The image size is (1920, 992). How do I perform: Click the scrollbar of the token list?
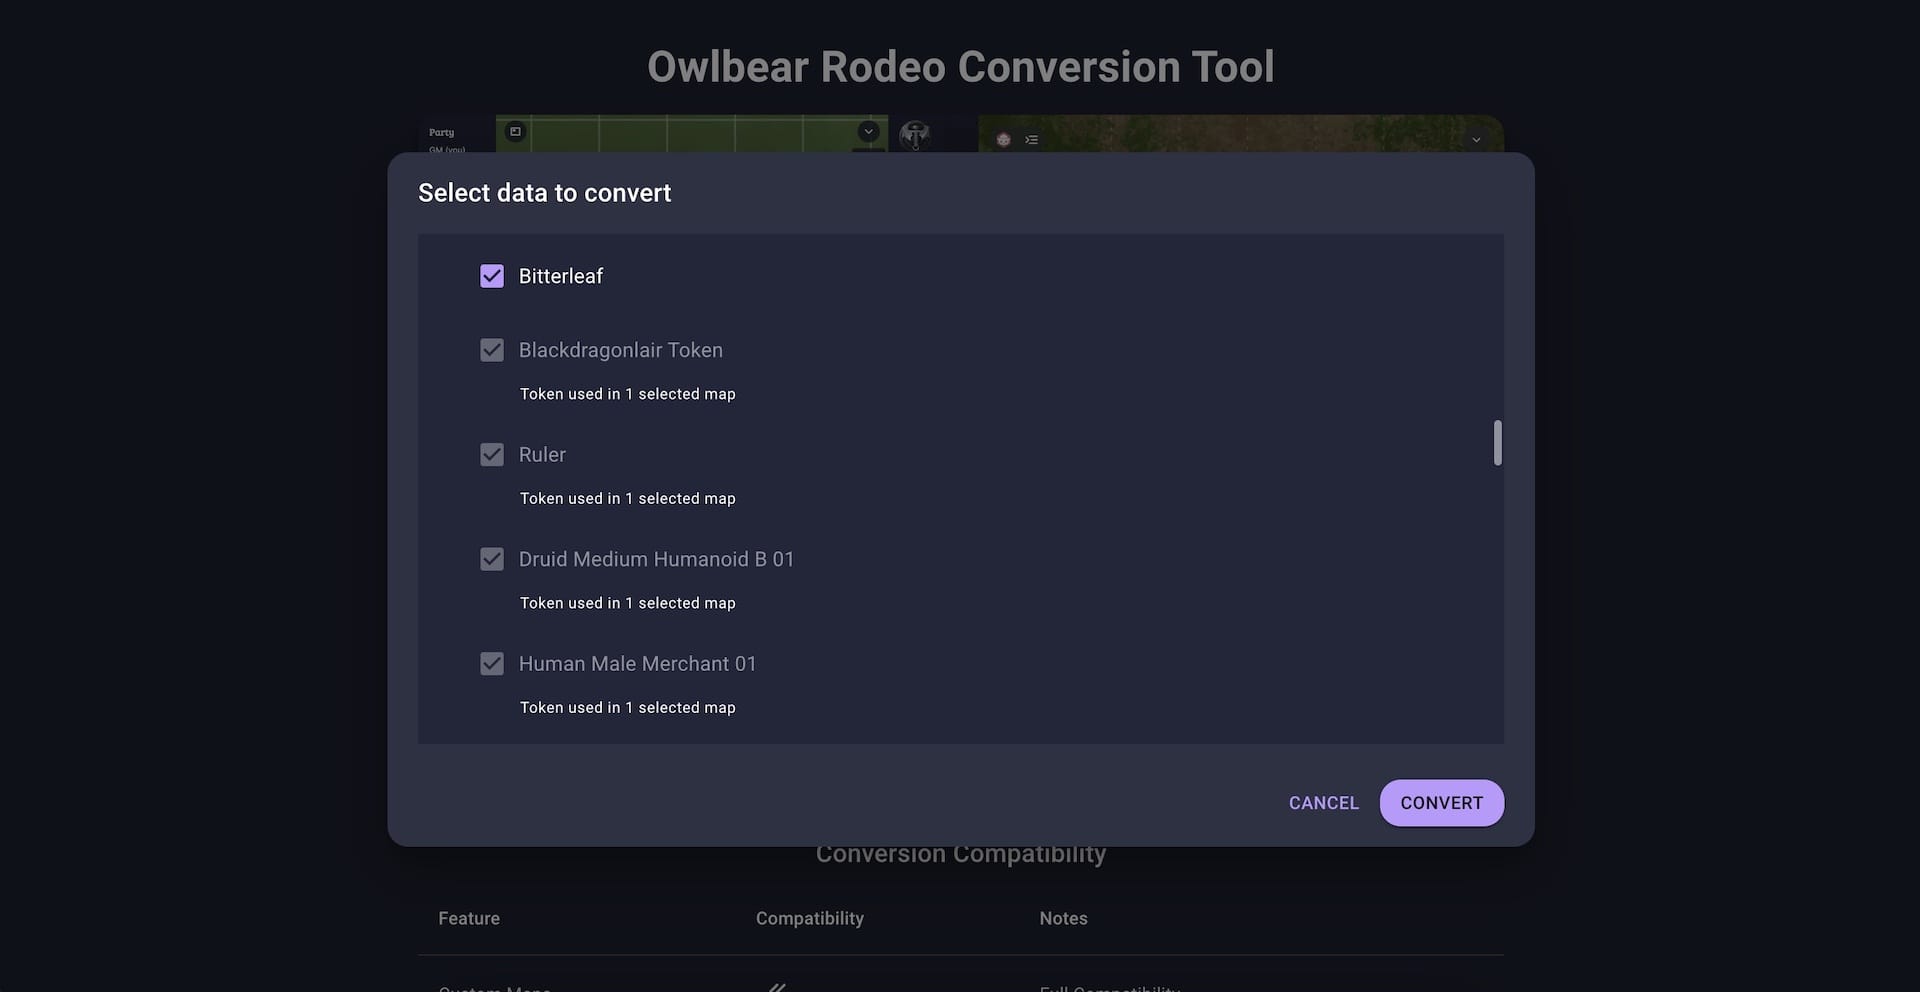(1497, 443)
